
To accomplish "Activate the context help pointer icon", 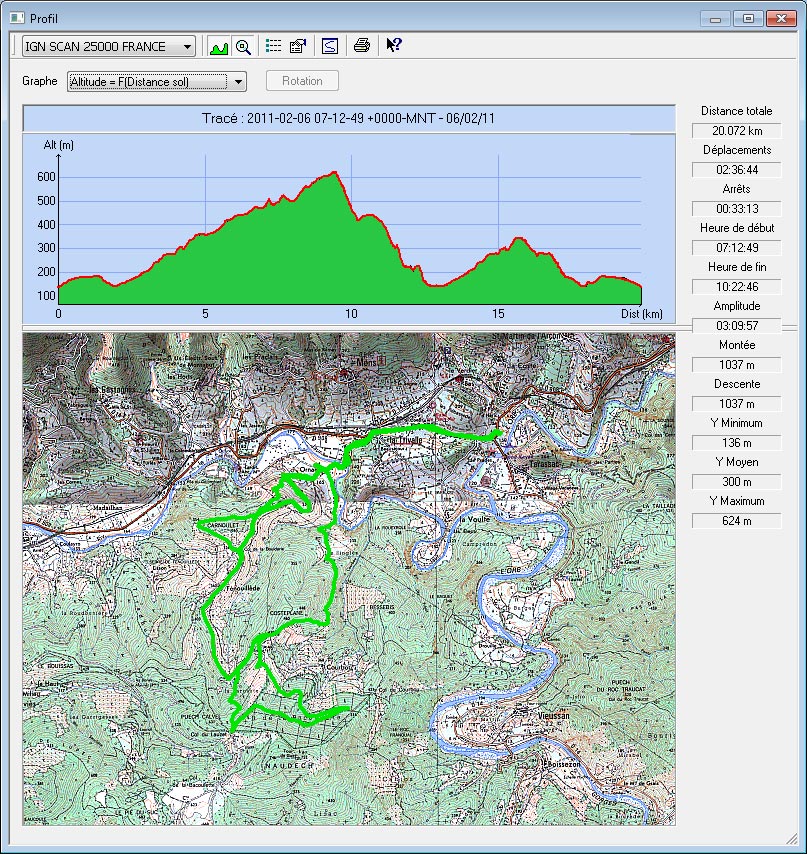I will tap(393, 45).
